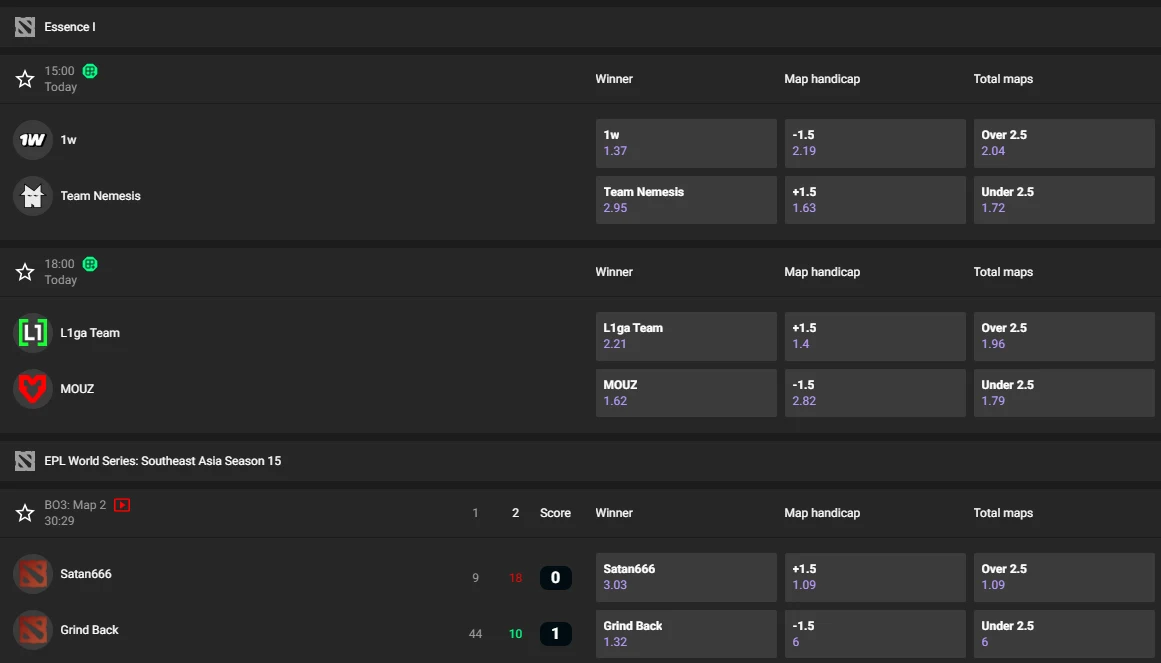Open the Satan666 team logo
The height and width of the screenshot is (663, 1161).
[33, 573]
